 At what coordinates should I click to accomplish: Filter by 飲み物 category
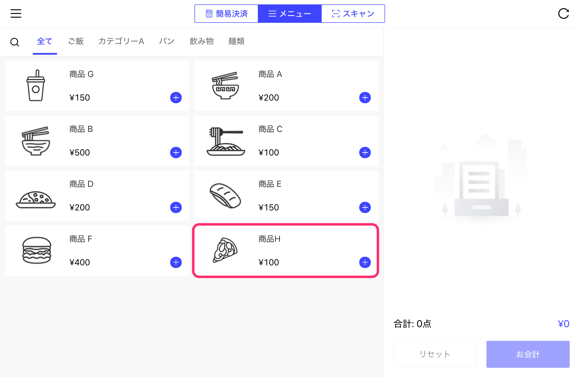(202, 41)
